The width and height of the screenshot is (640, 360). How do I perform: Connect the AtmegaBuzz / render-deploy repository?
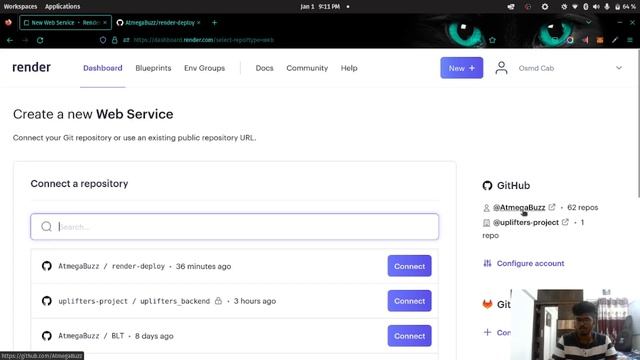tap(409, 266)
